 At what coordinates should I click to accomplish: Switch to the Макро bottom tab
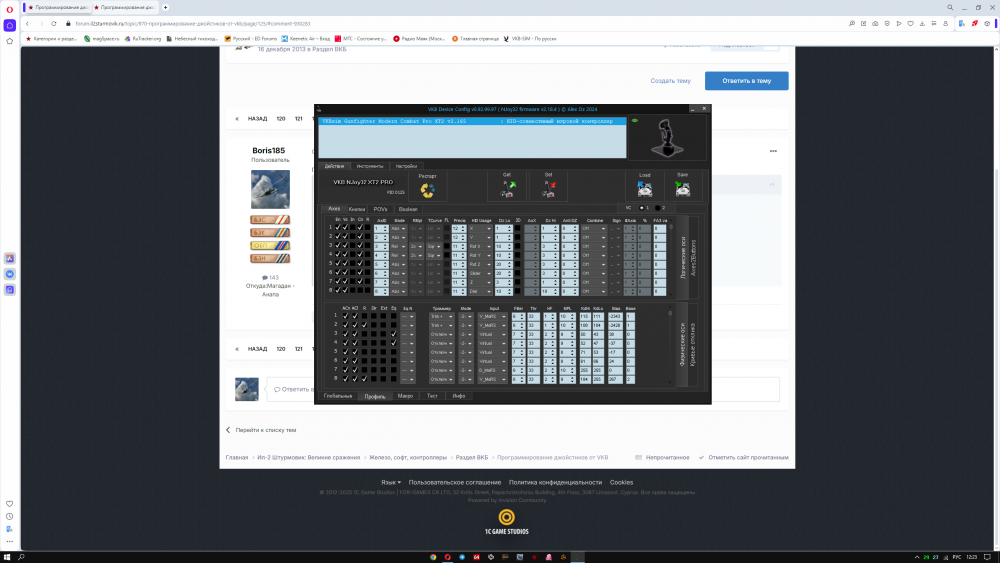click(x=406, y=396)
